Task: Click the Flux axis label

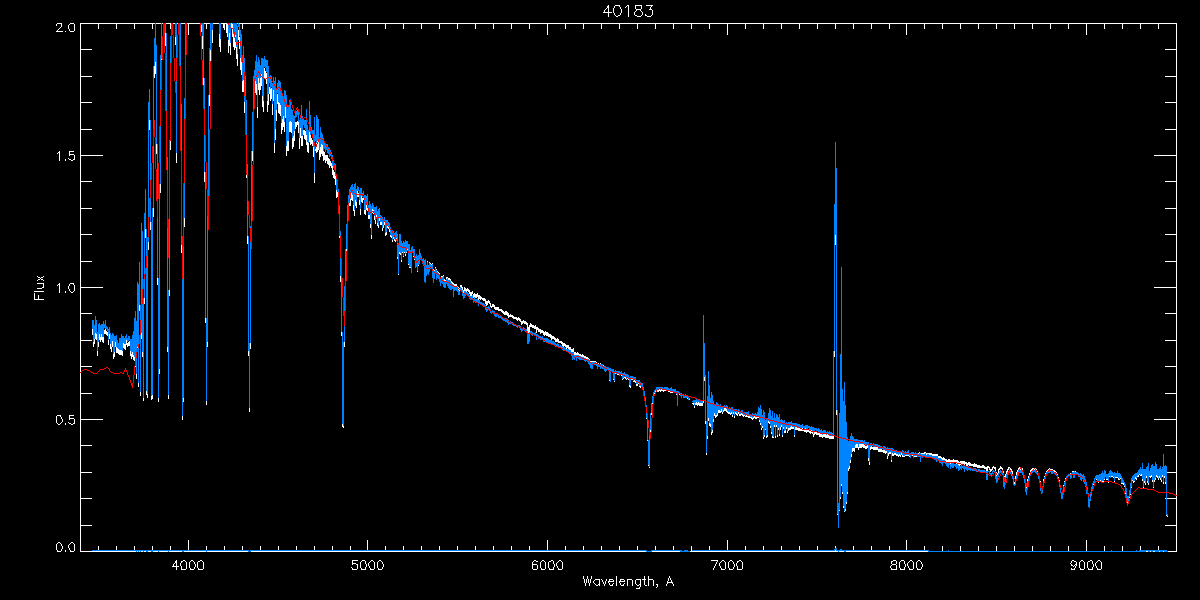Action: coord(39,287)
